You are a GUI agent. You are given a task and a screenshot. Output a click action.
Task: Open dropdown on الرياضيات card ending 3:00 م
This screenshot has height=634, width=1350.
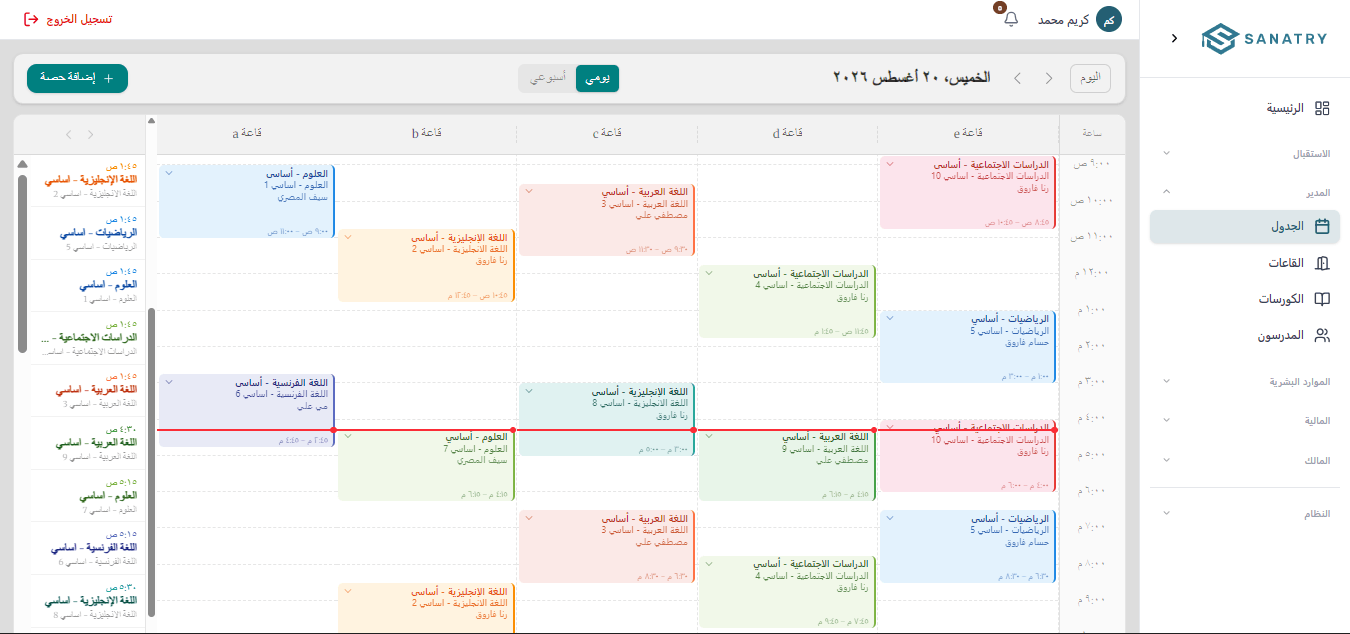click(890, 318)
